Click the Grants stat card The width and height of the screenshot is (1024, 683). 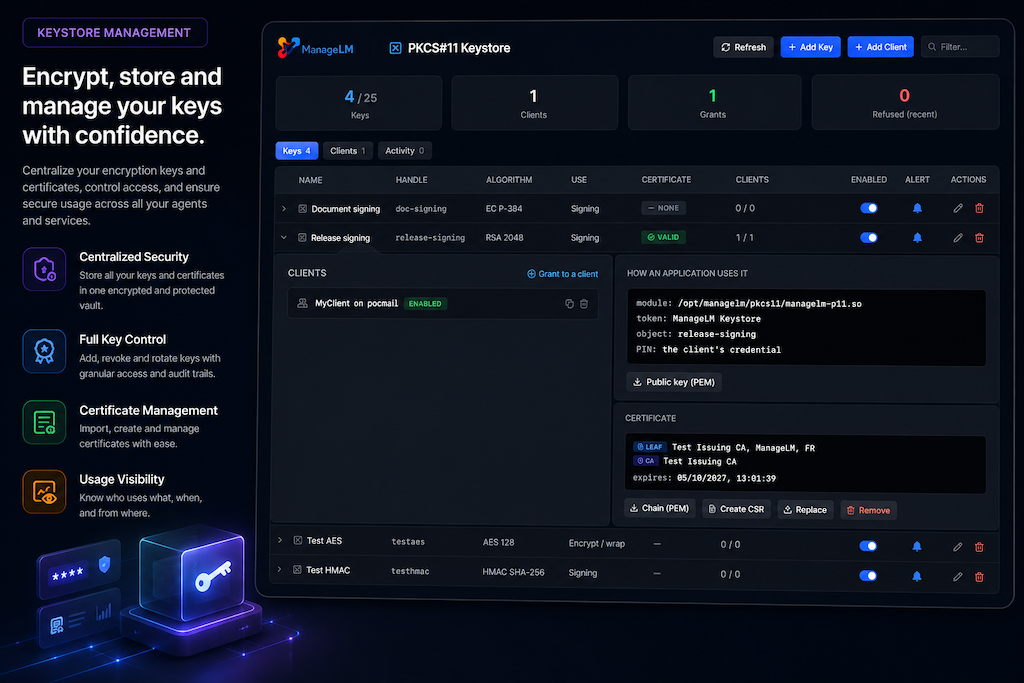point(714,103)
